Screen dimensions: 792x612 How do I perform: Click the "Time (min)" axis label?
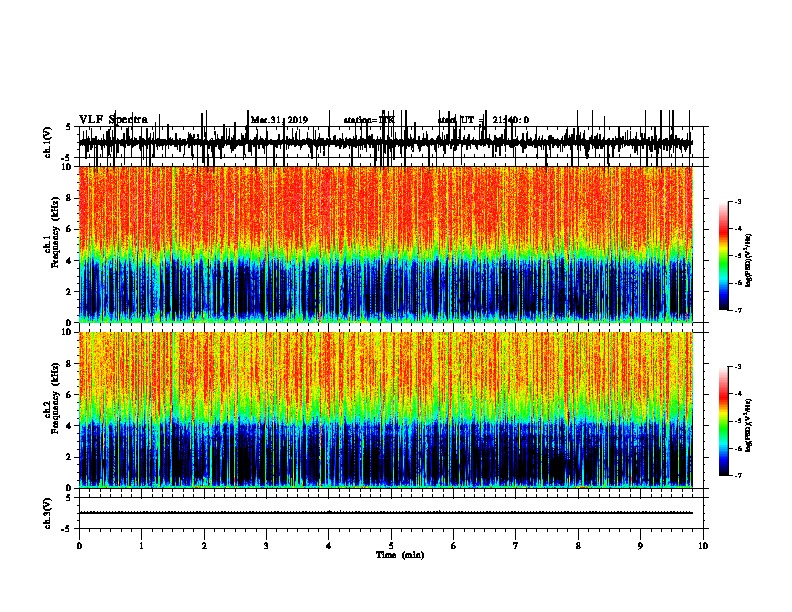(x=400, y=555)
